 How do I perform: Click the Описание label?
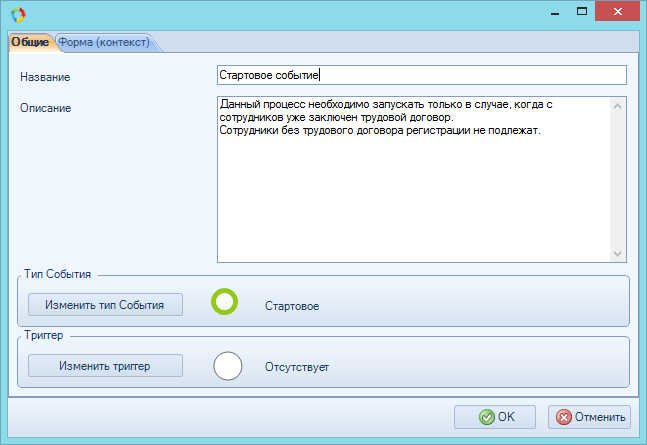[46, 108]
